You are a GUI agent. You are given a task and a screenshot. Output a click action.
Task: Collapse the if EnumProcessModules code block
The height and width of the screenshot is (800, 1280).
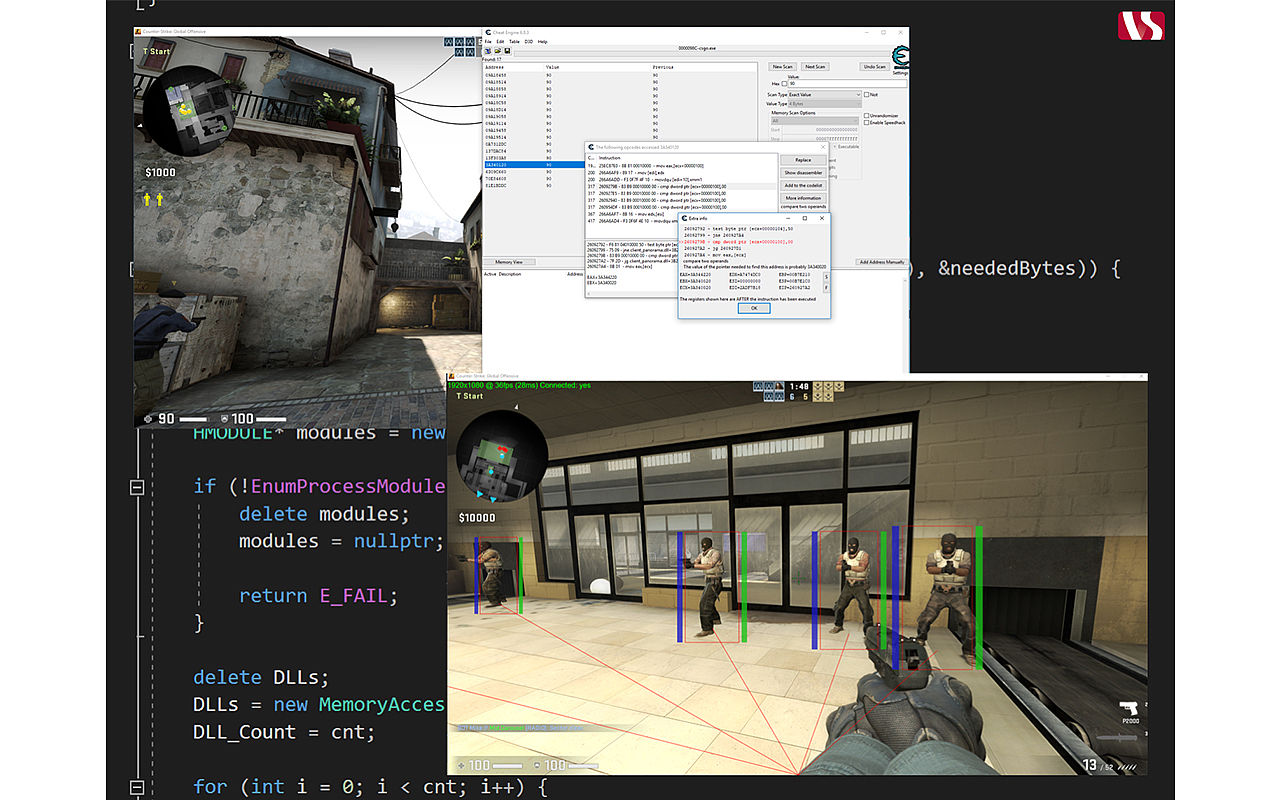[x=137, y=487]
